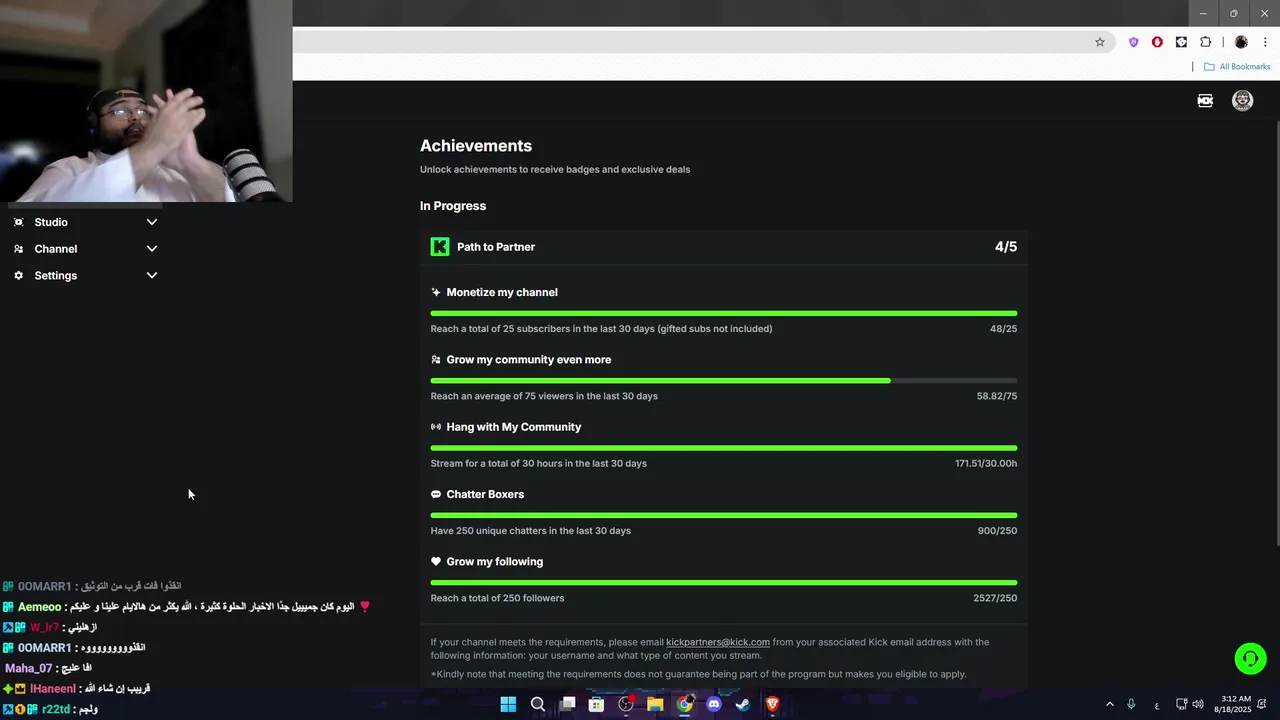Open the Chrome profile avatar
The width and height of the screenshot is (1280, 720).
[x=1241, y=42]
